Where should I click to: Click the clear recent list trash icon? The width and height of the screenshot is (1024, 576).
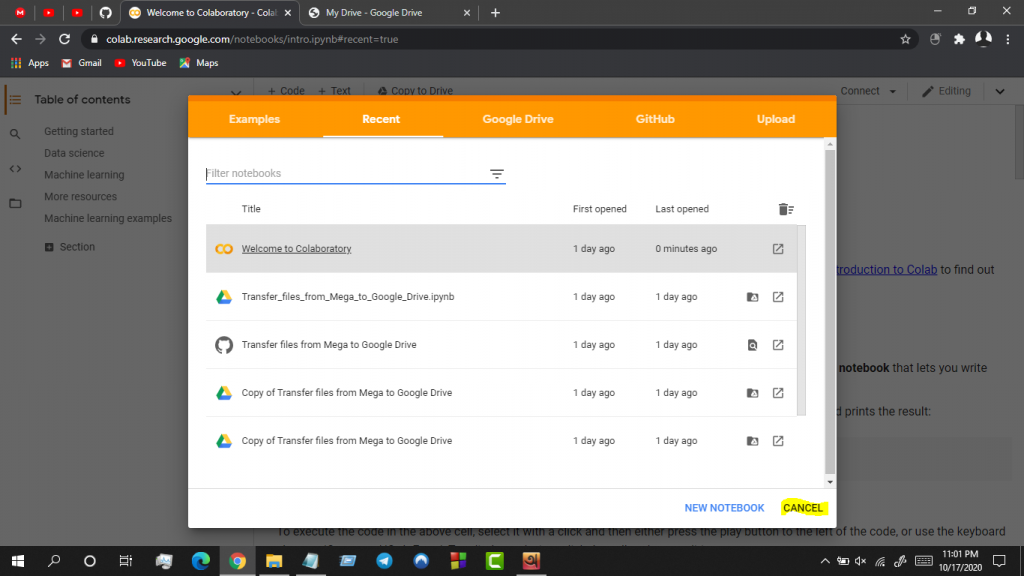(786, 209)
